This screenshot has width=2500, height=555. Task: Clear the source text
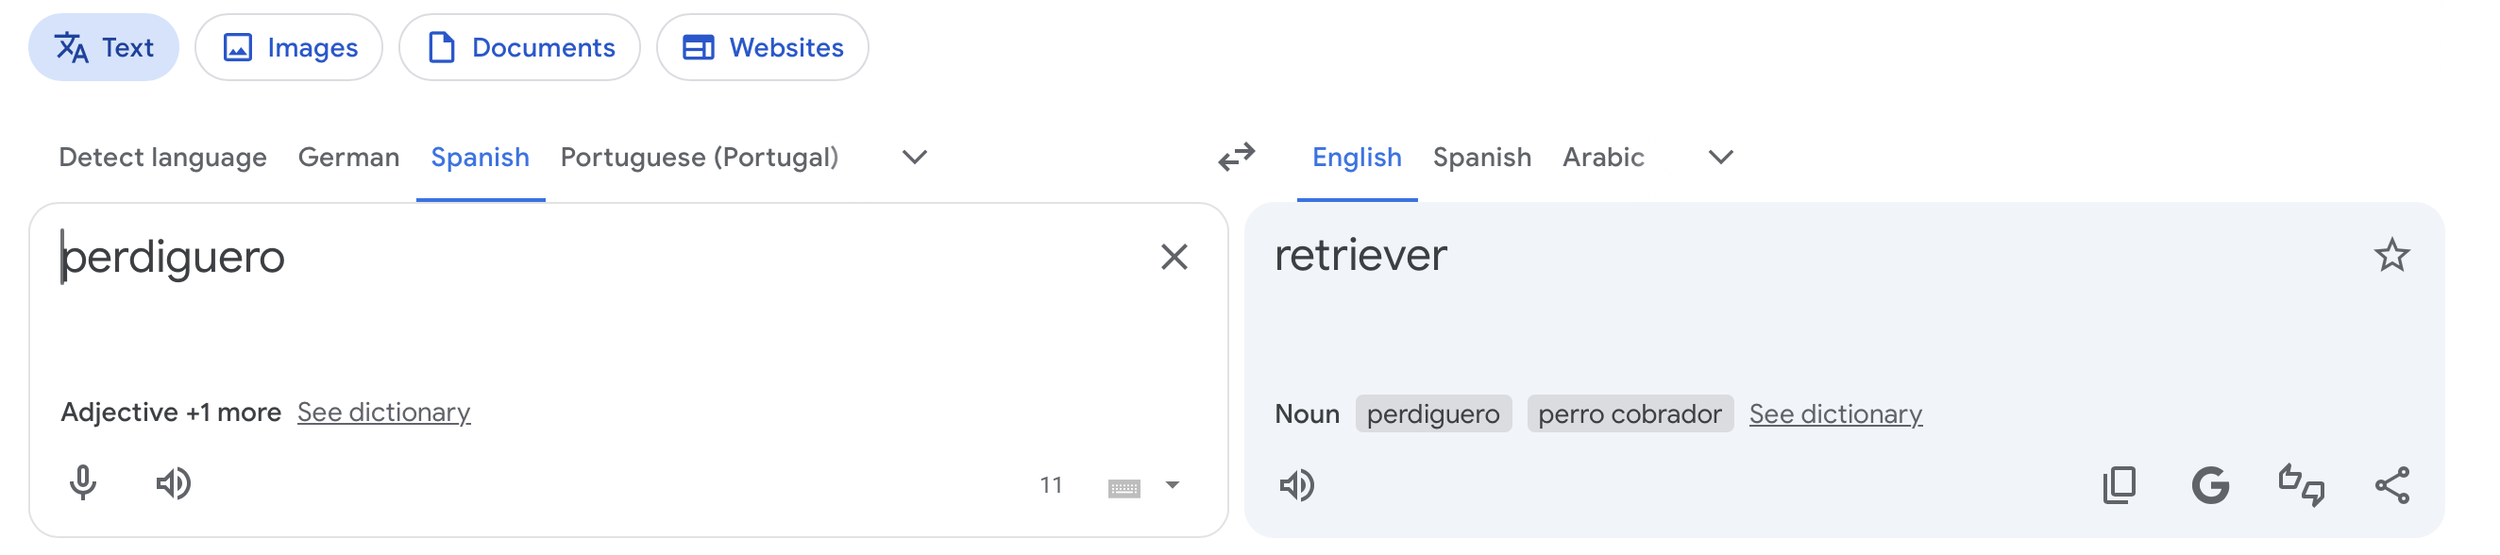[x=1174, y=257]
